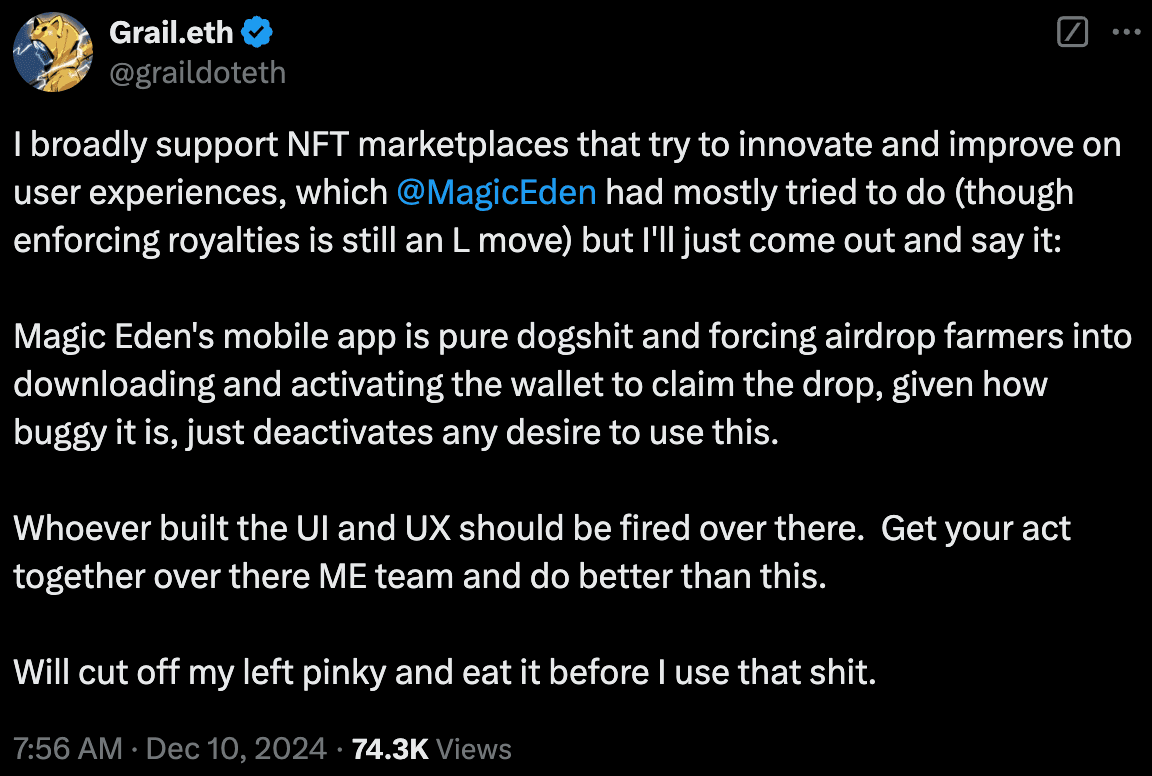Click the text line "buggy it is, just deactivates"
Screen dimensions: 1152x776
click(396, 432)
